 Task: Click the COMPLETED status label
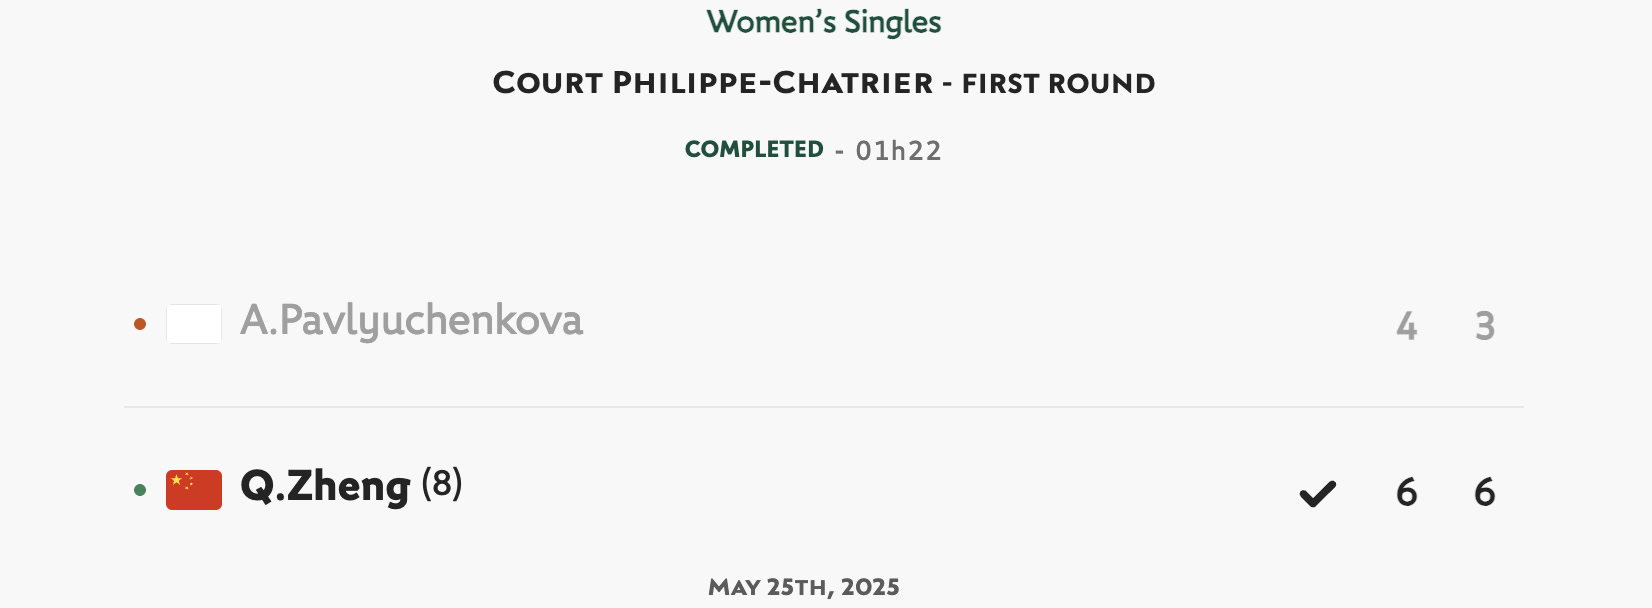tap(754, 149)
